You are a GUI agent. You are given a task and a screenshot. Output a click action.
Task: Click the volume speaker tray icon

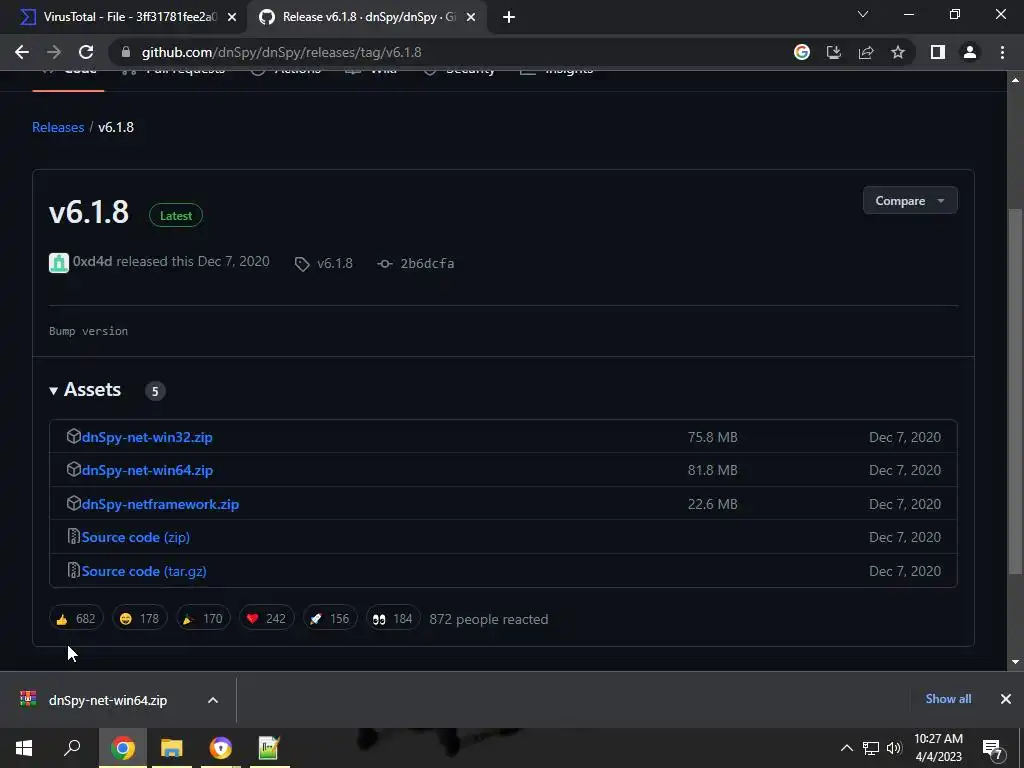coord(894,748)
